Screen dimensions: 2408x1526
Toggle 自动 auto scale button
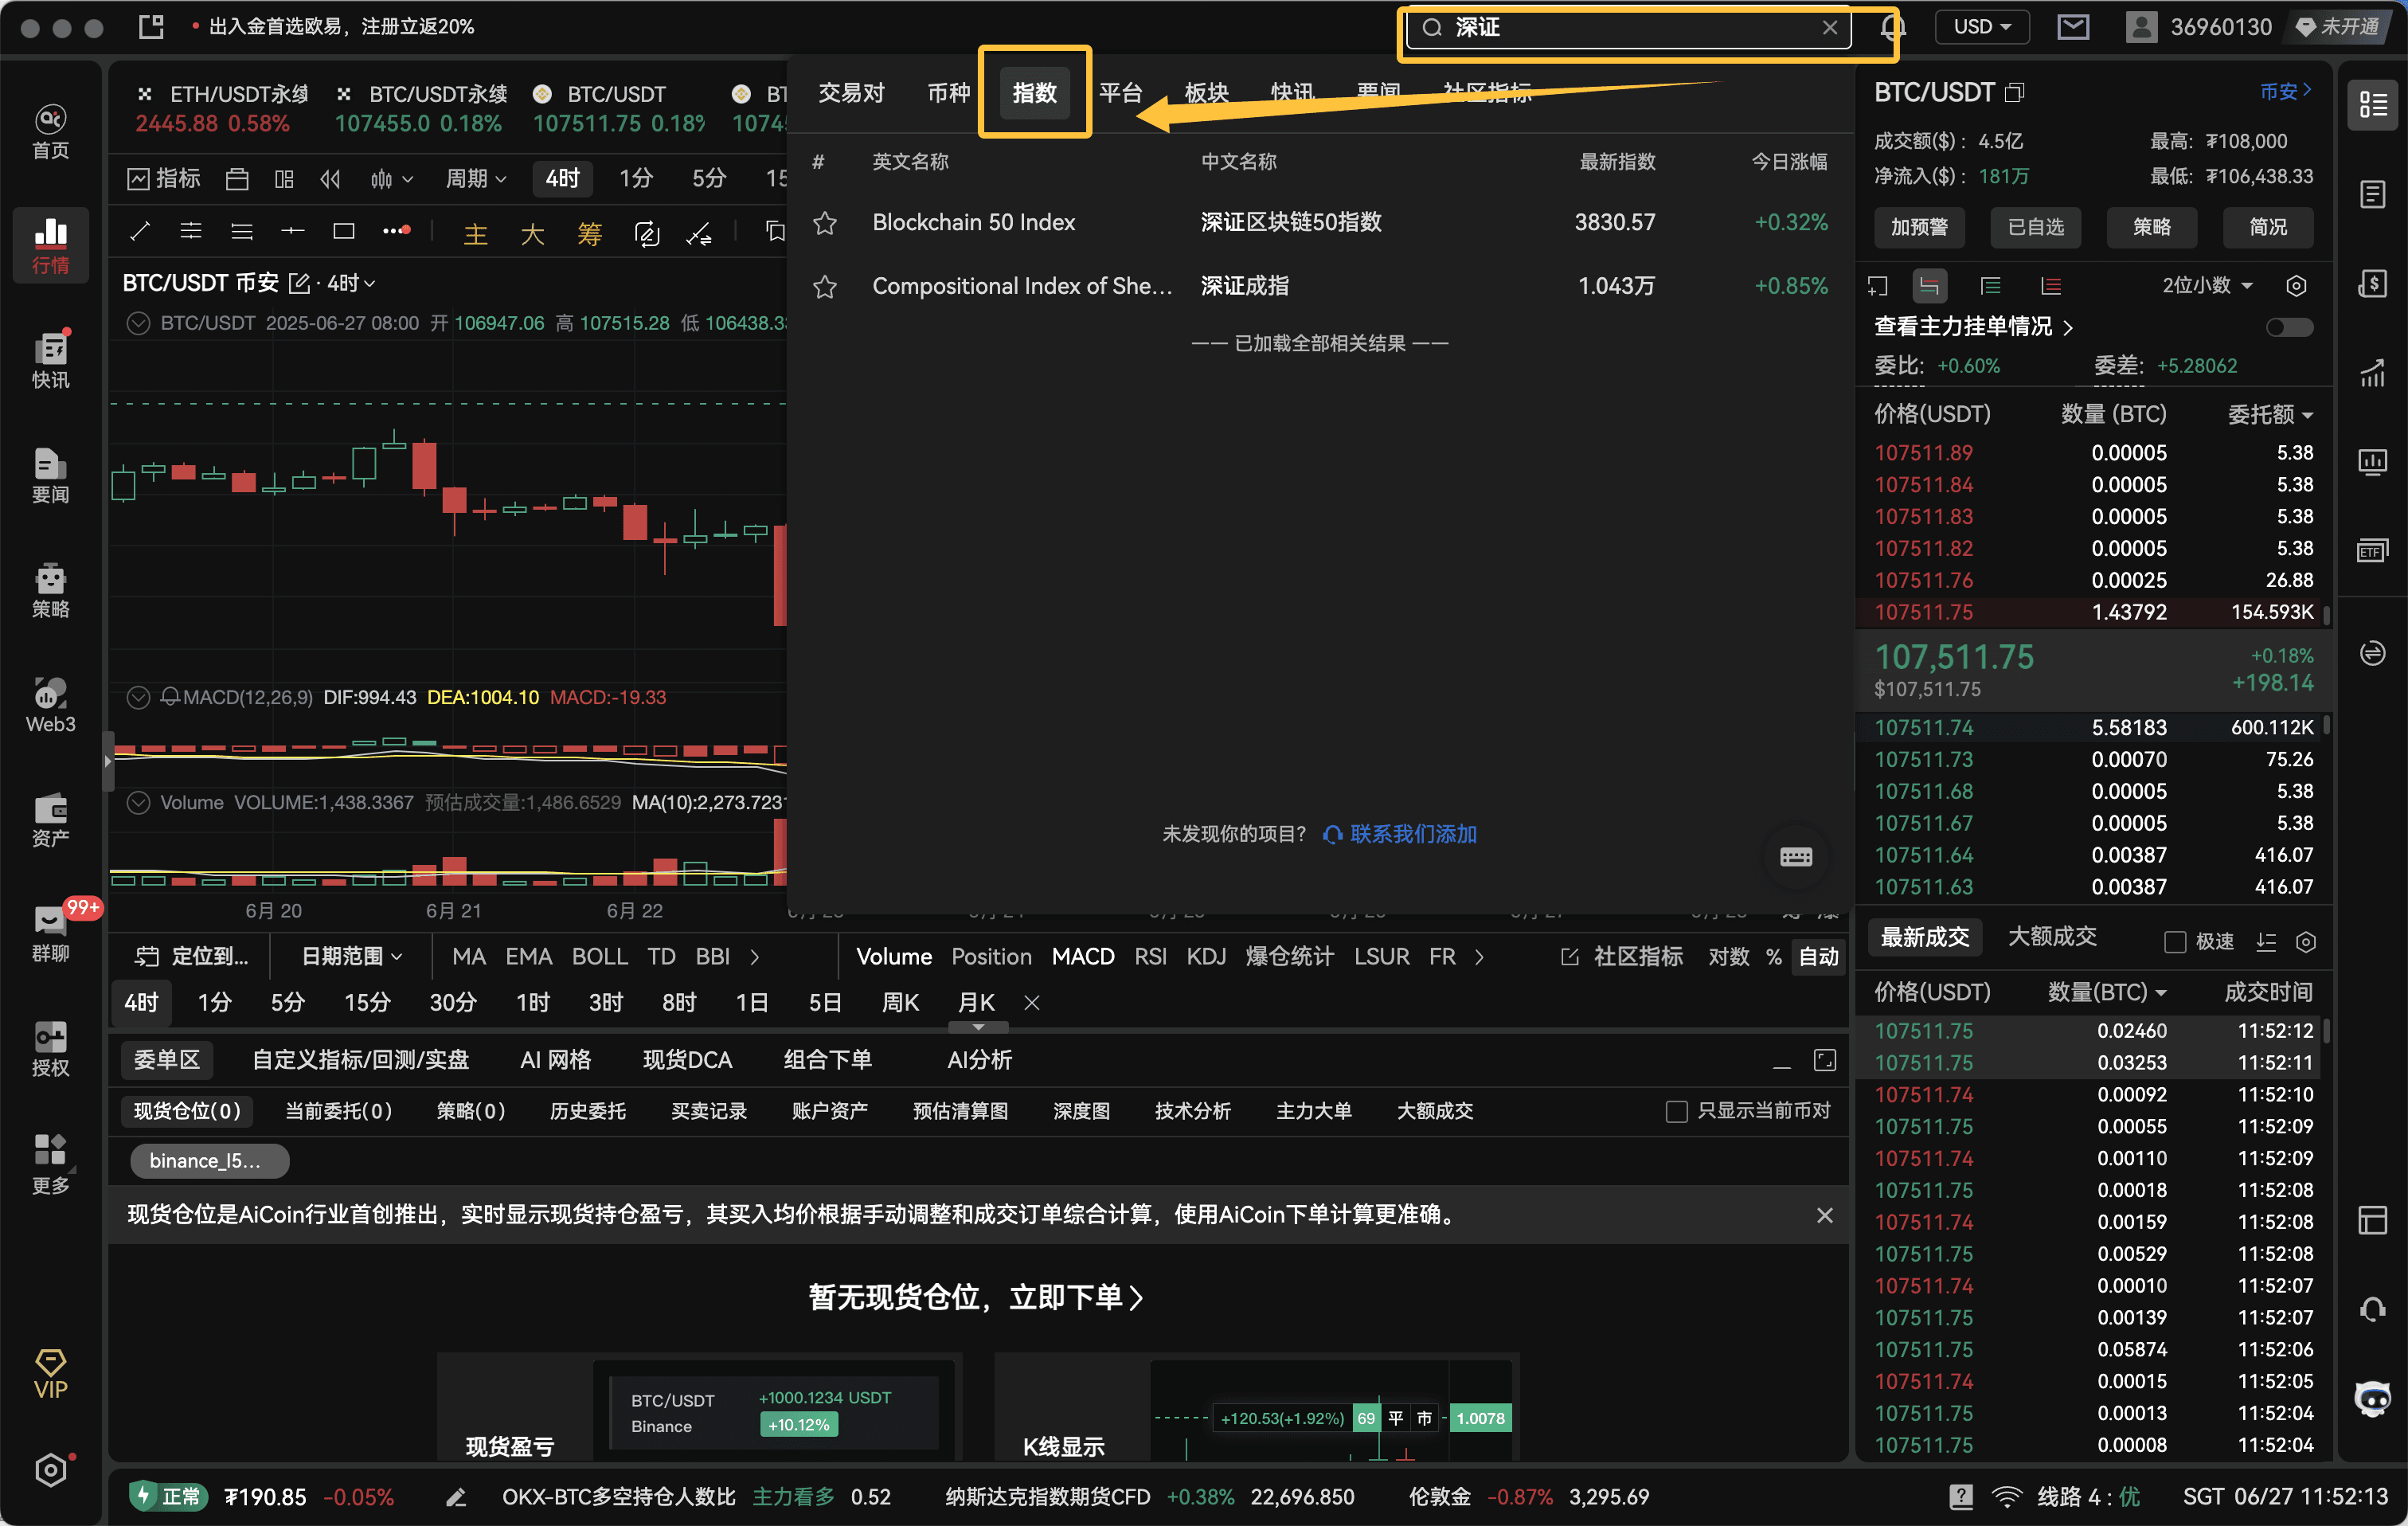click(1818, 957)
